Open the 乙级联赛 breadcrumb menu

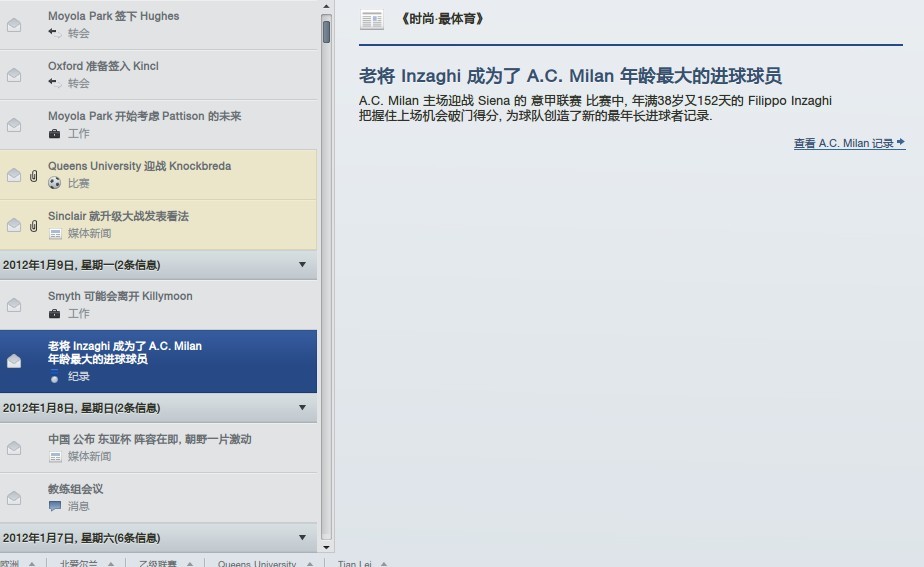[x=166, y=563]
